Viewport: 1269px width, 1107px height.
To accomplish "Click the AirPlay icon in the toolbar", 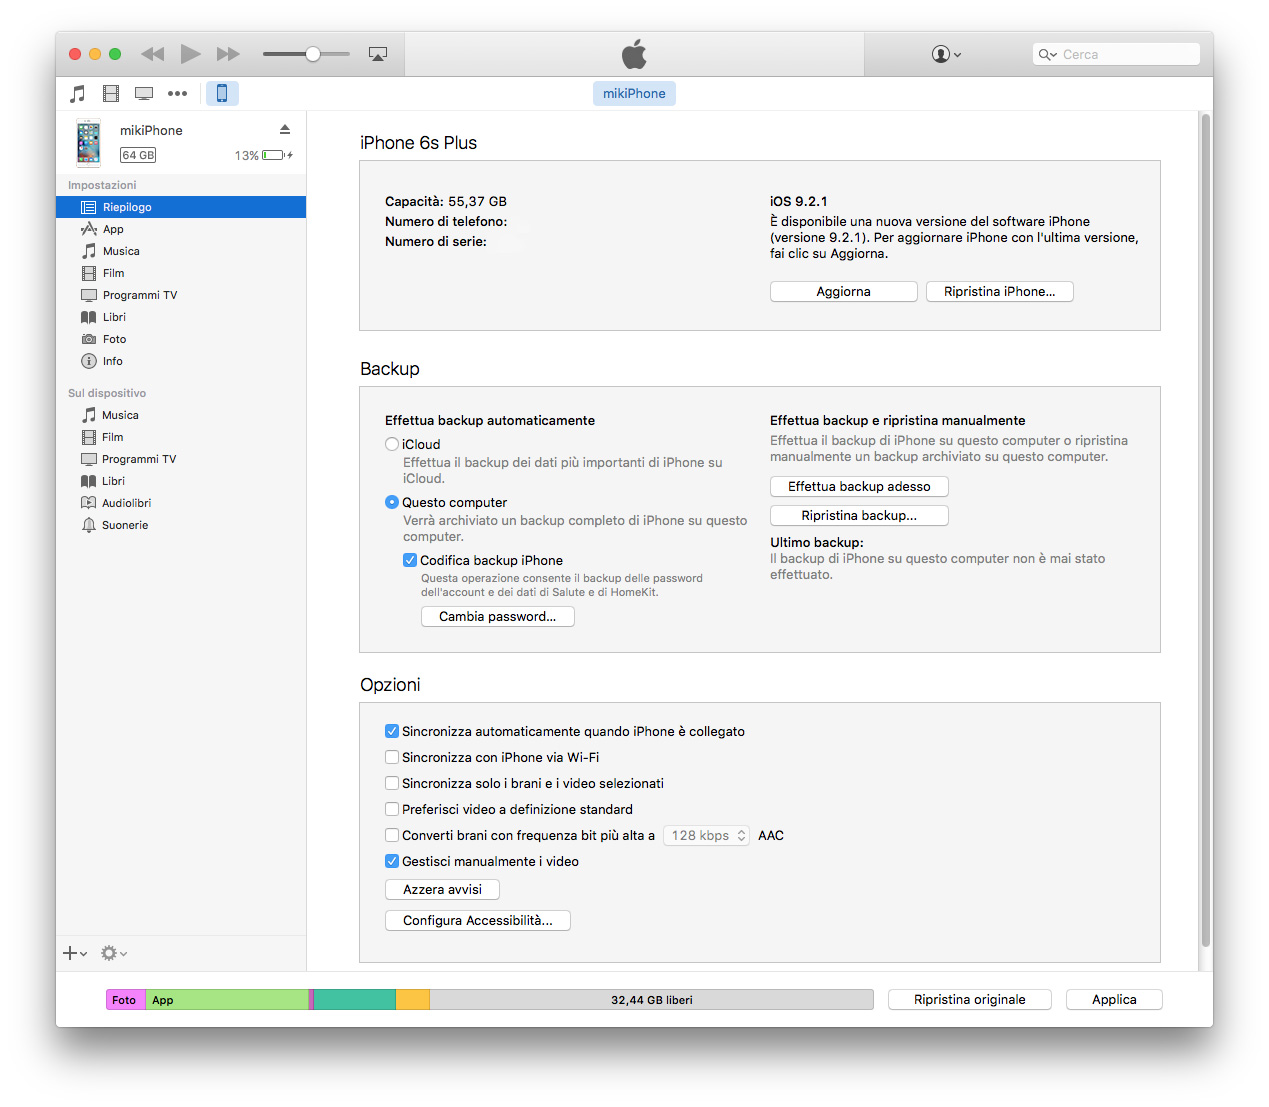I will click(378, 54).
